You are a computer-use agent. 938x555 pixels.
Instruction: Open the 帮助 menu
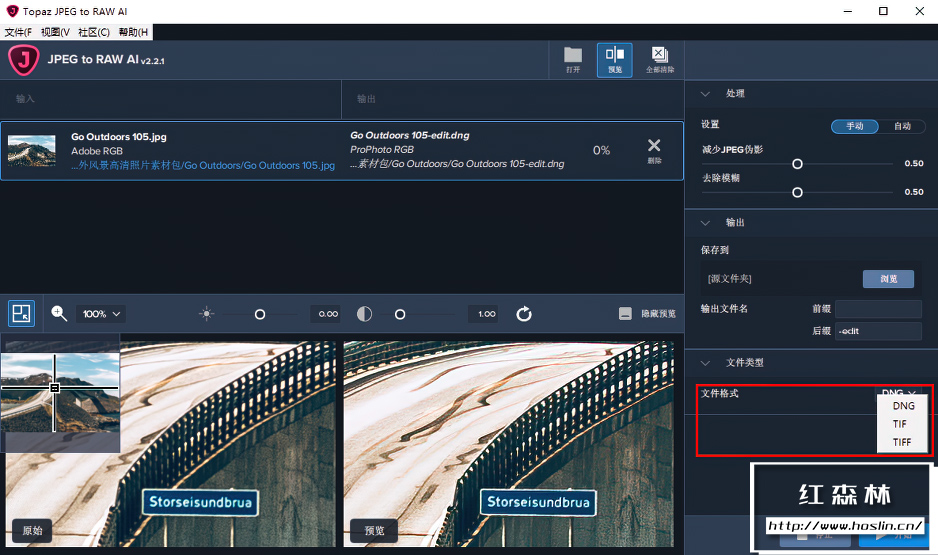pyautogui.click(x=133, y=32)
